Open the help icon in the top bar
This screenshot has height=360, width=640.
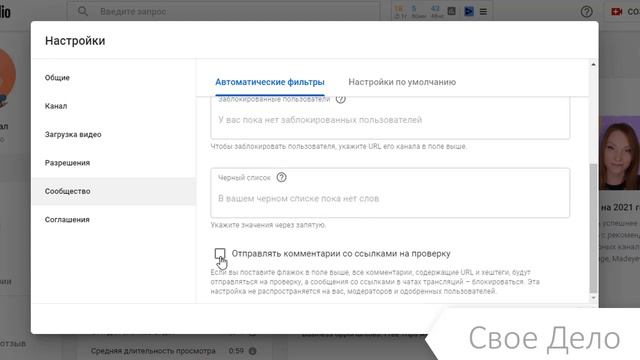coord(587,12)
